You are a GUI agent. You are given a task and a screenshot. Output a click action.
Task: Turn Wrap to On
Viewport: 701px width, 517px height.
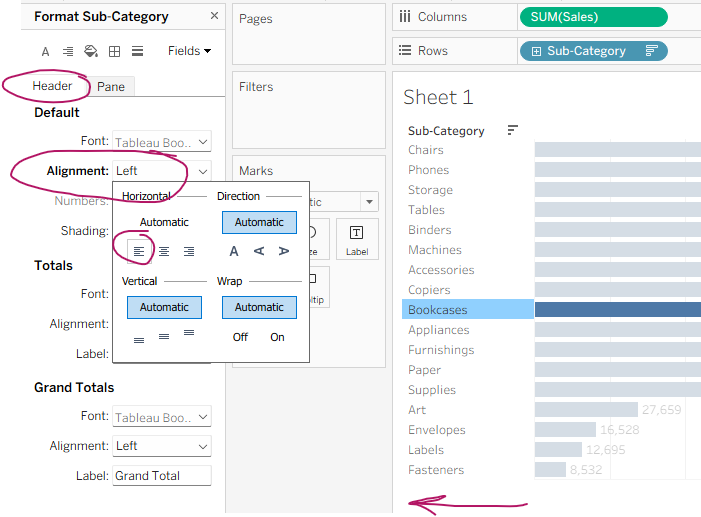click(x=277, y=337)
